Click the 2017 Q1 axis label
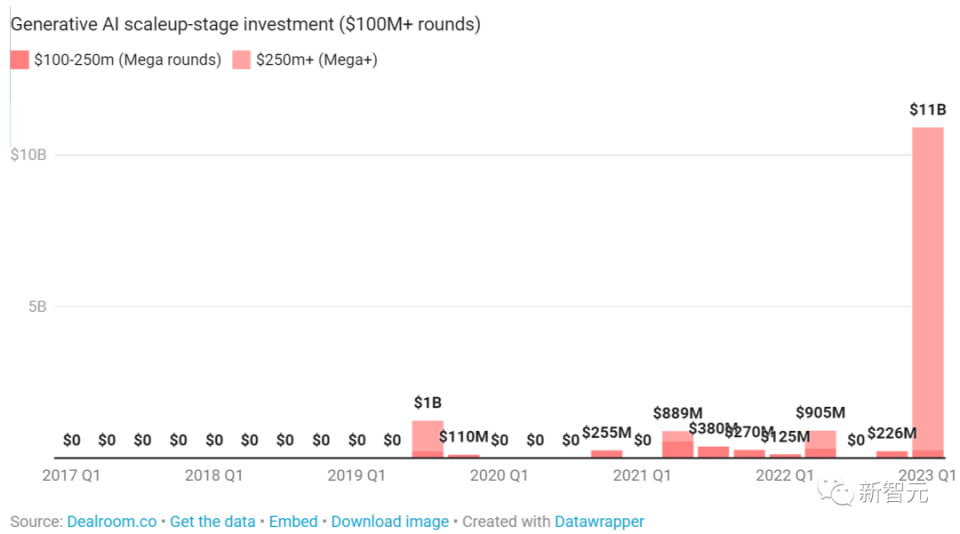 click(72, 476)
